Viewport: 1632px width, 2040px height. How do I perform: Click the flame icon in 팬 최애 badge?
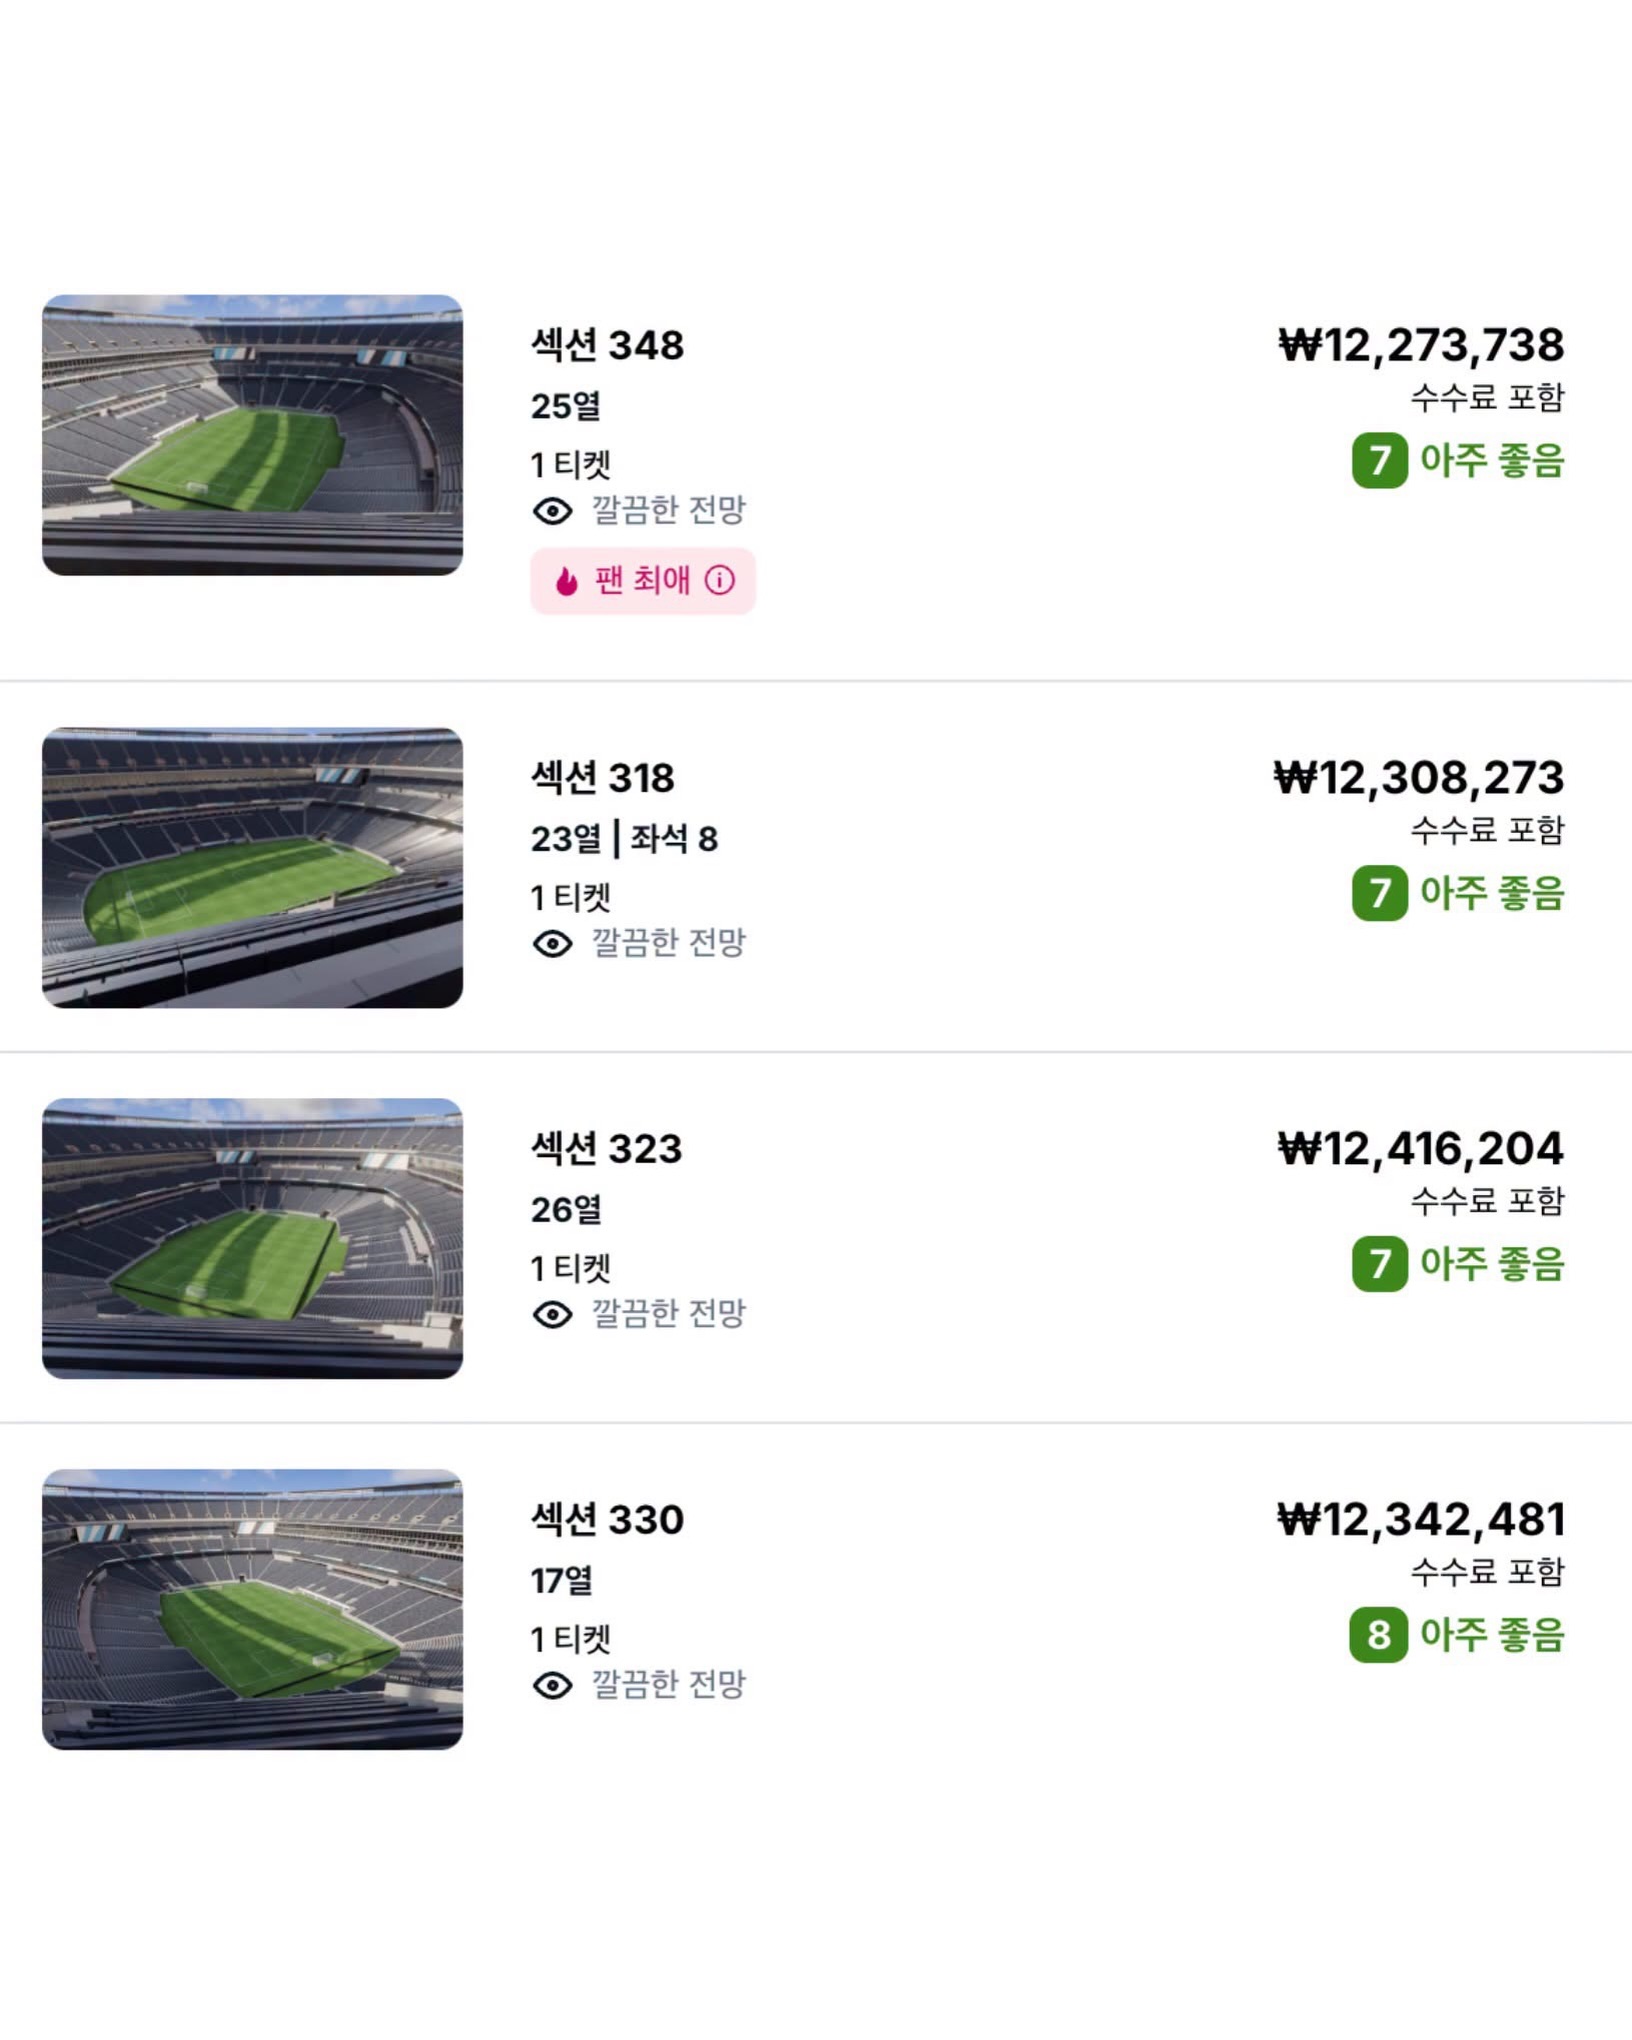click(x=567, y=581)
